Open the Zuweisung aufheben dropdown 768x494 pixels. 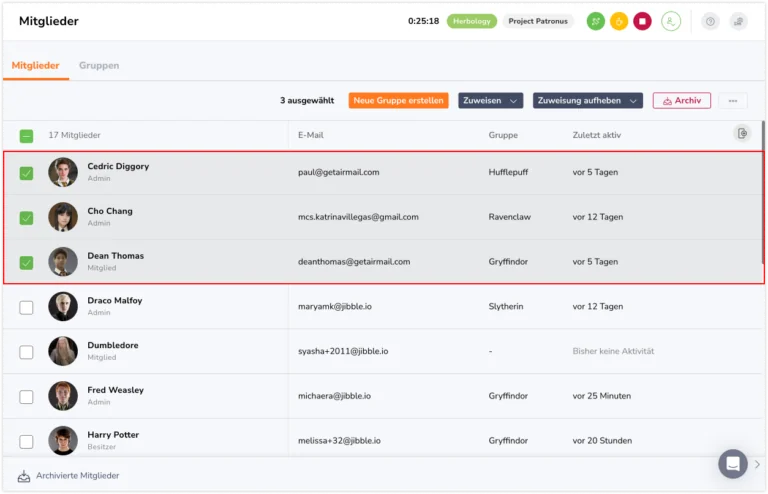(x=587, y=100)
